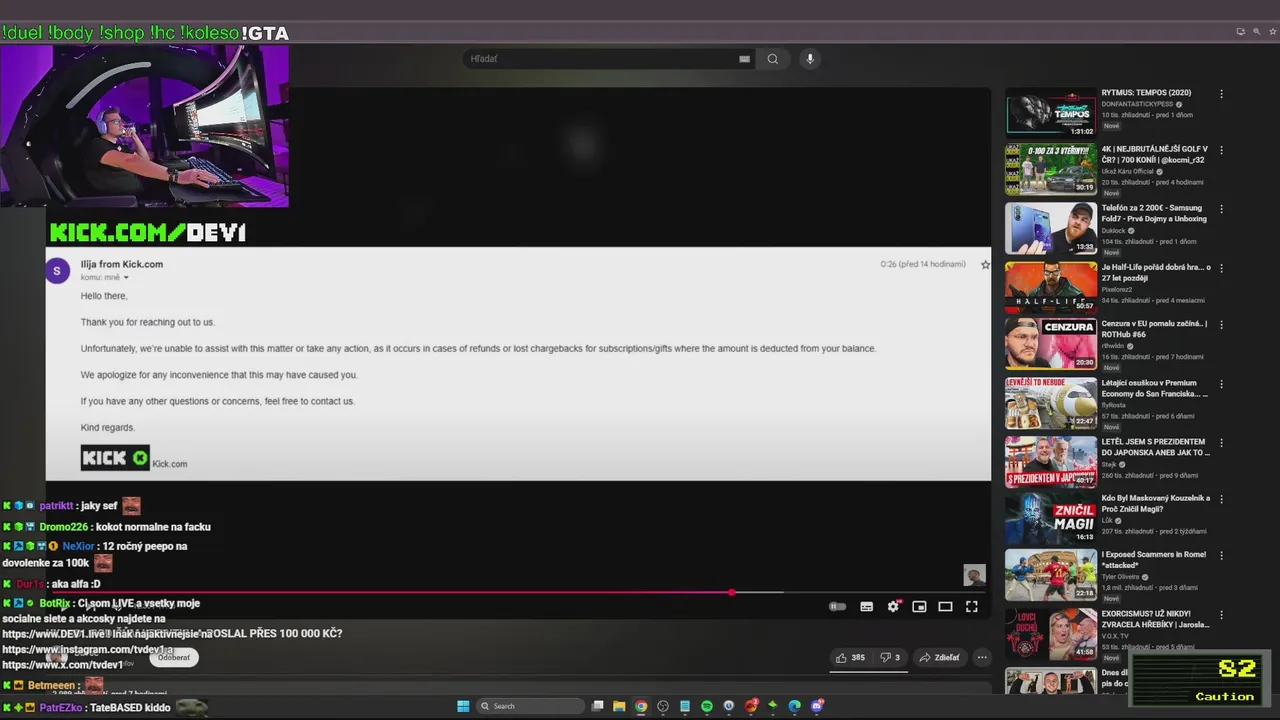Click the sender avatar 'S' in the email
This screenshot has width=1280, height=720.
tap(57, 270)
